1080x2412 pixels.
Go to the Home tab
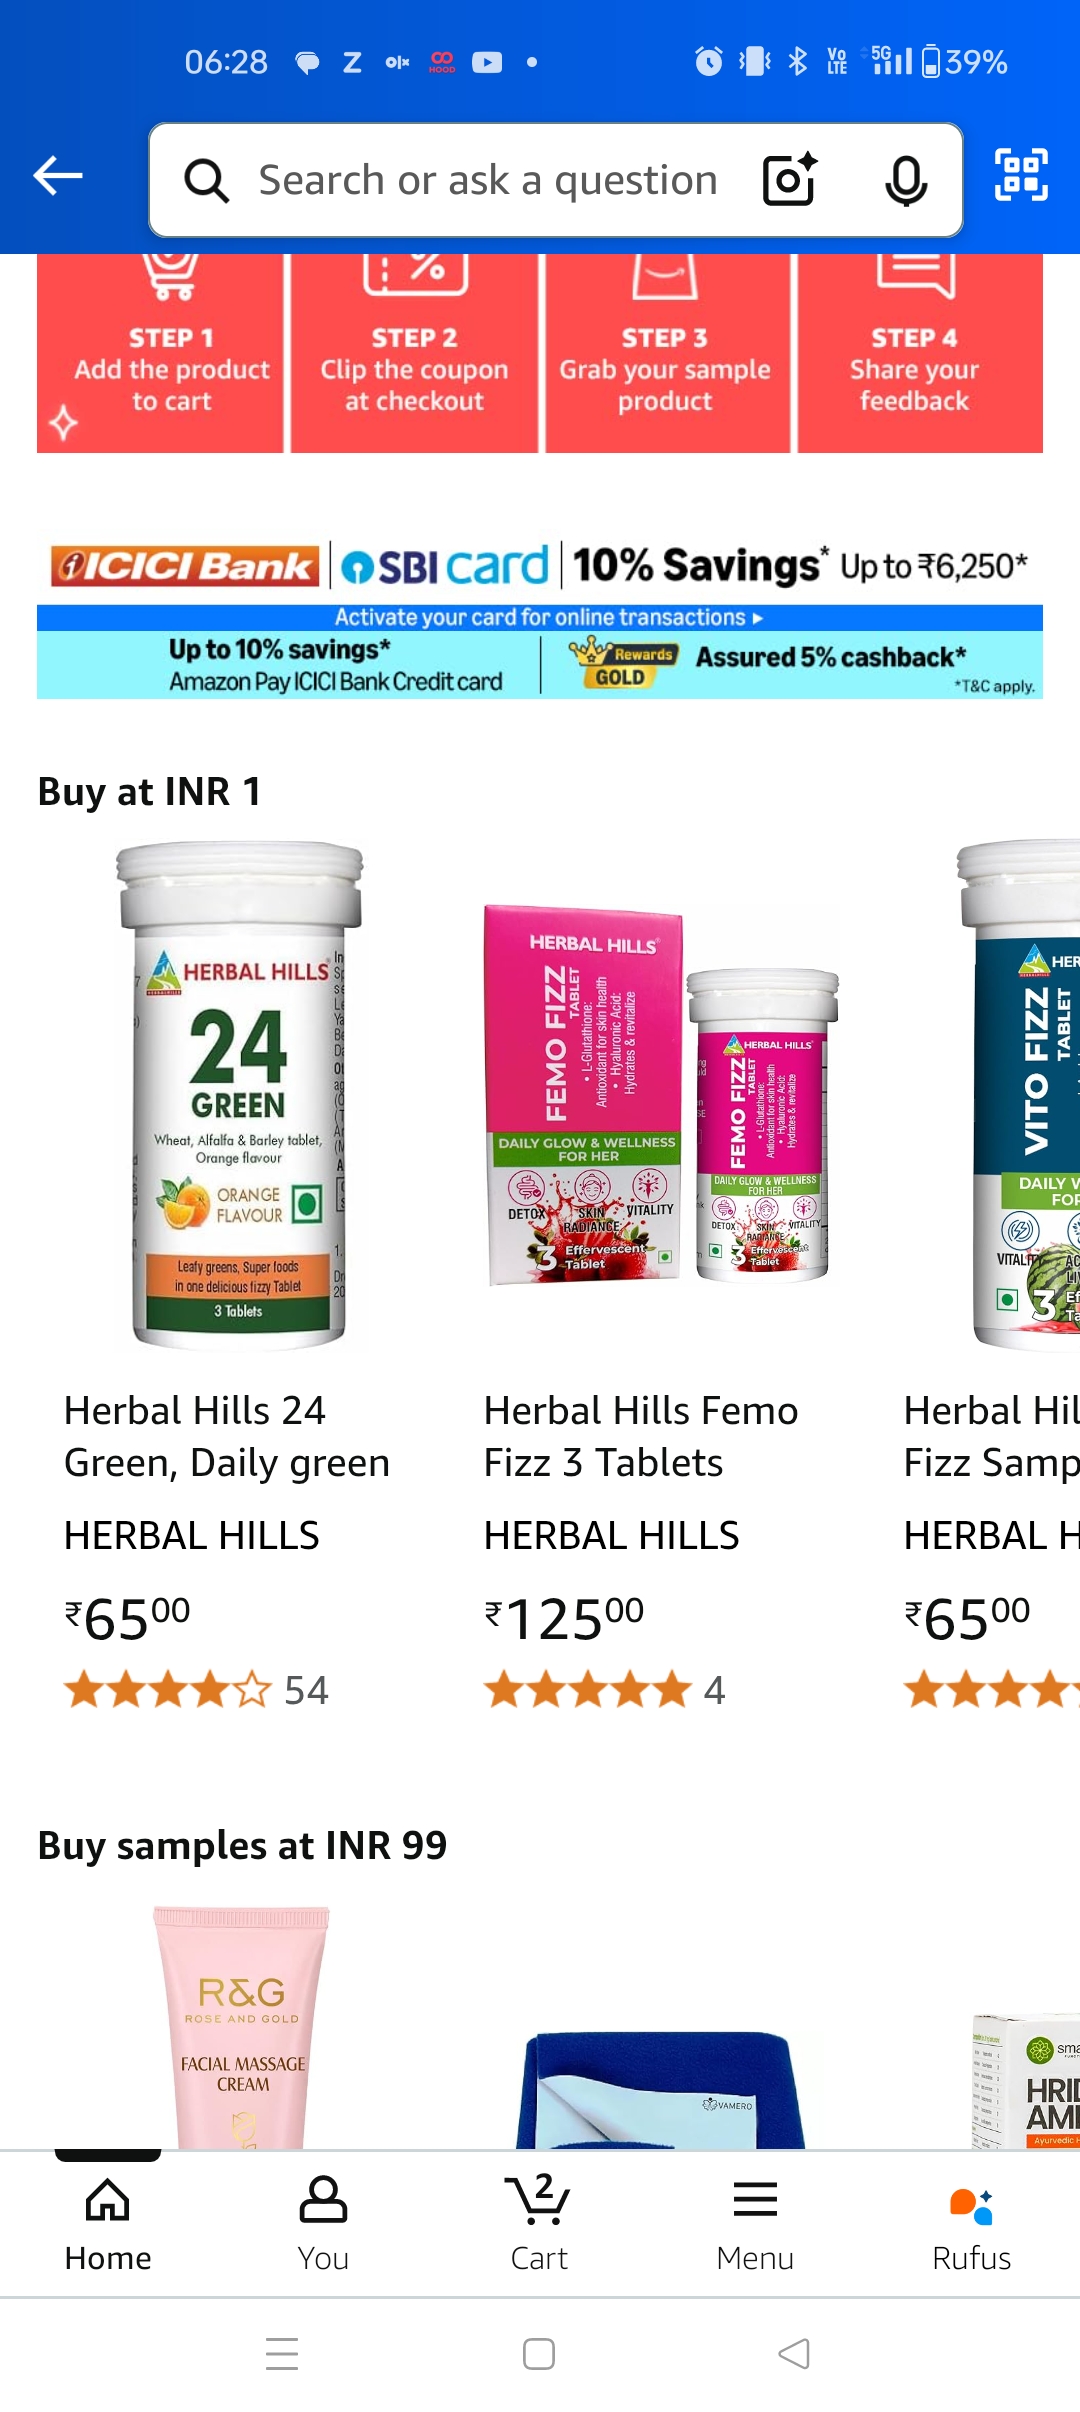click(x=108, y=2223)
